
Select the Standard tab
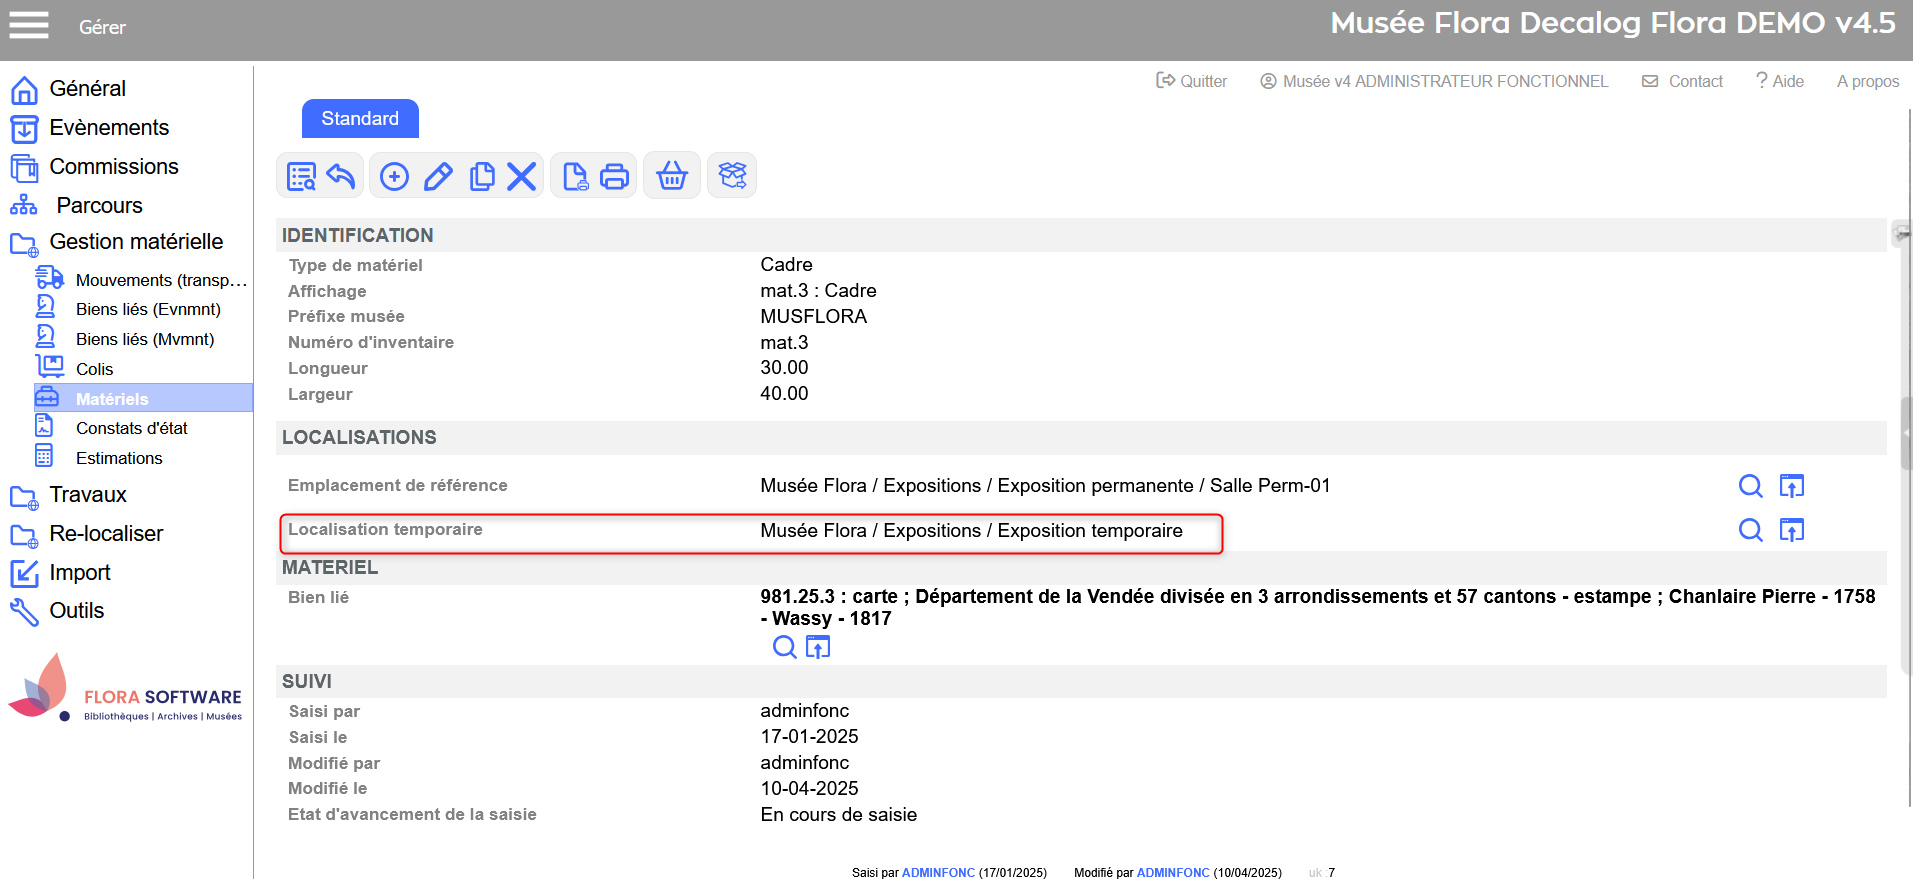click(360, 119)
